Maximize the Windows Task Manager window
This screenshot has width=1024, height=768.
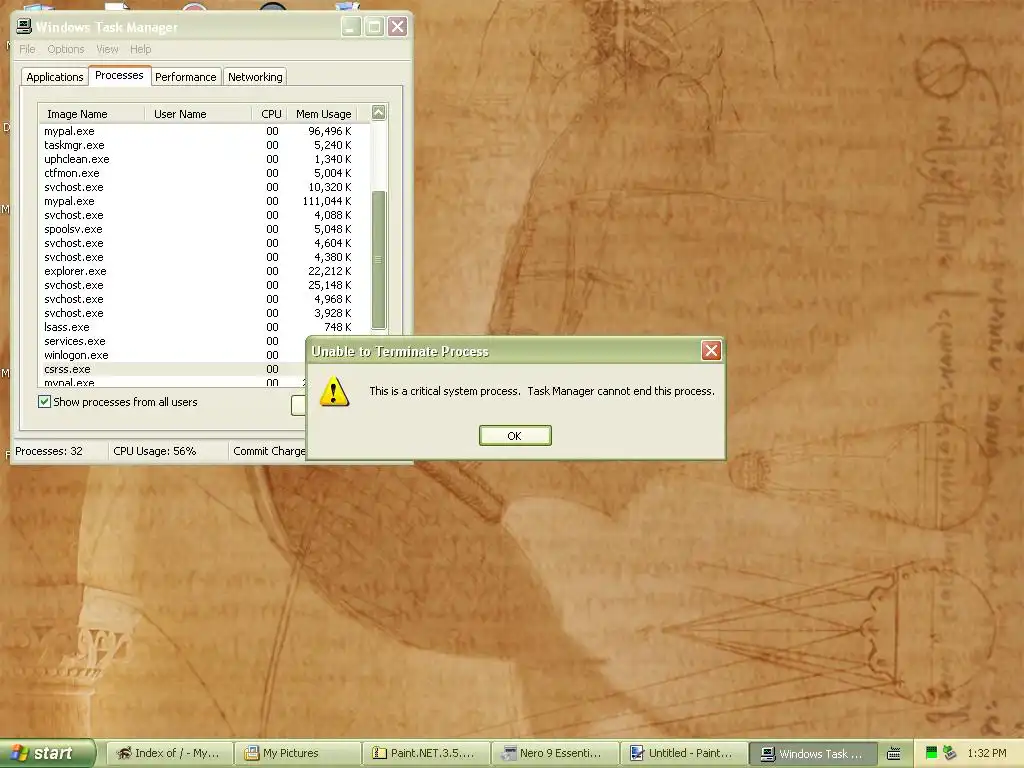click(x=374, y=27)
